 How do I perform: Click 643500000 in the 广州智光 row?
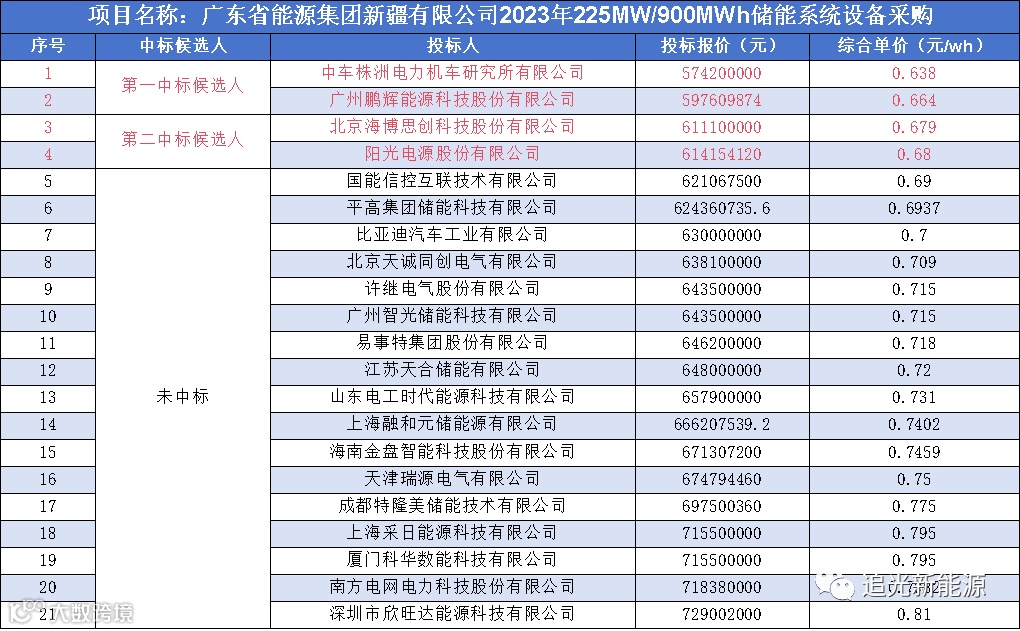click(x=722, y=316)
